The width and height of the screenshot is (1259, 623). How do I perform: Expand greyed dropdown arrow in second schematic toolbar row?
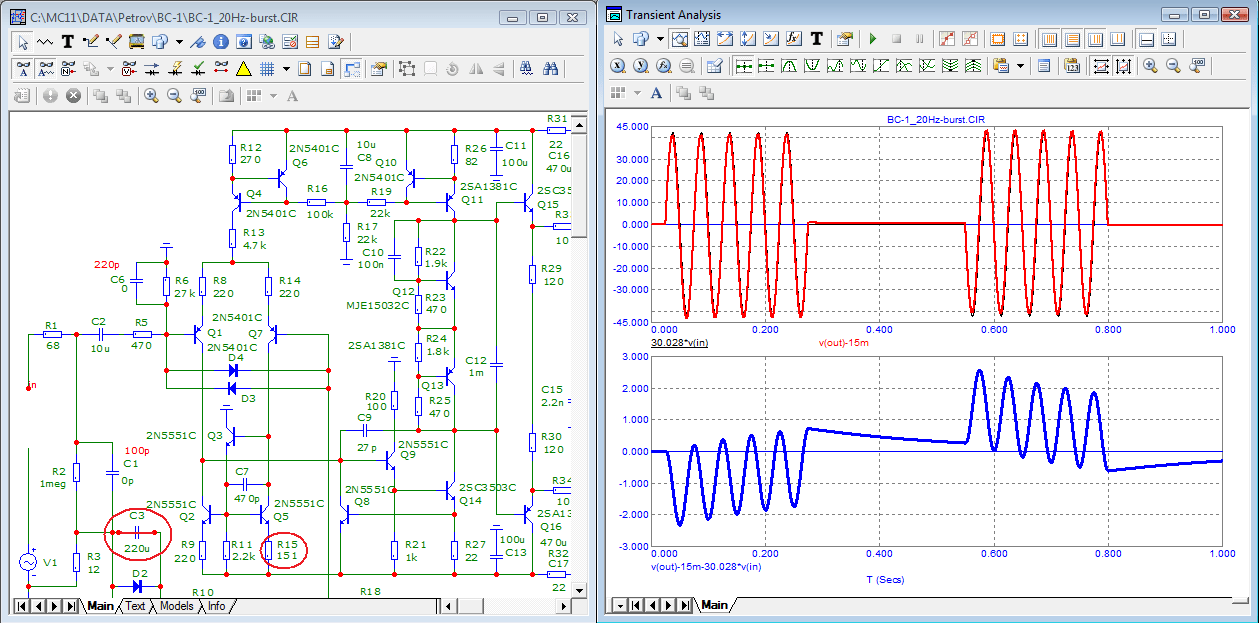coord(111,69)
